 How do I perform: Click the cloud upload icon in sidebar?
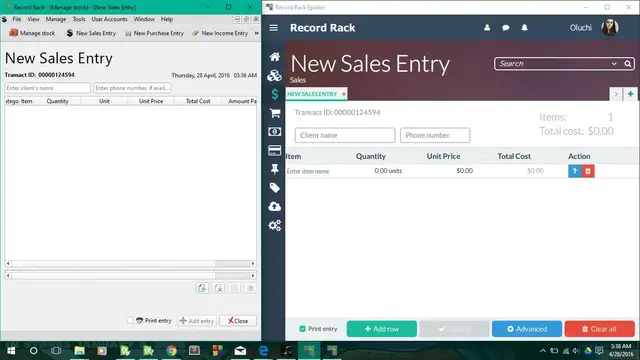click(x=275, y=207)
